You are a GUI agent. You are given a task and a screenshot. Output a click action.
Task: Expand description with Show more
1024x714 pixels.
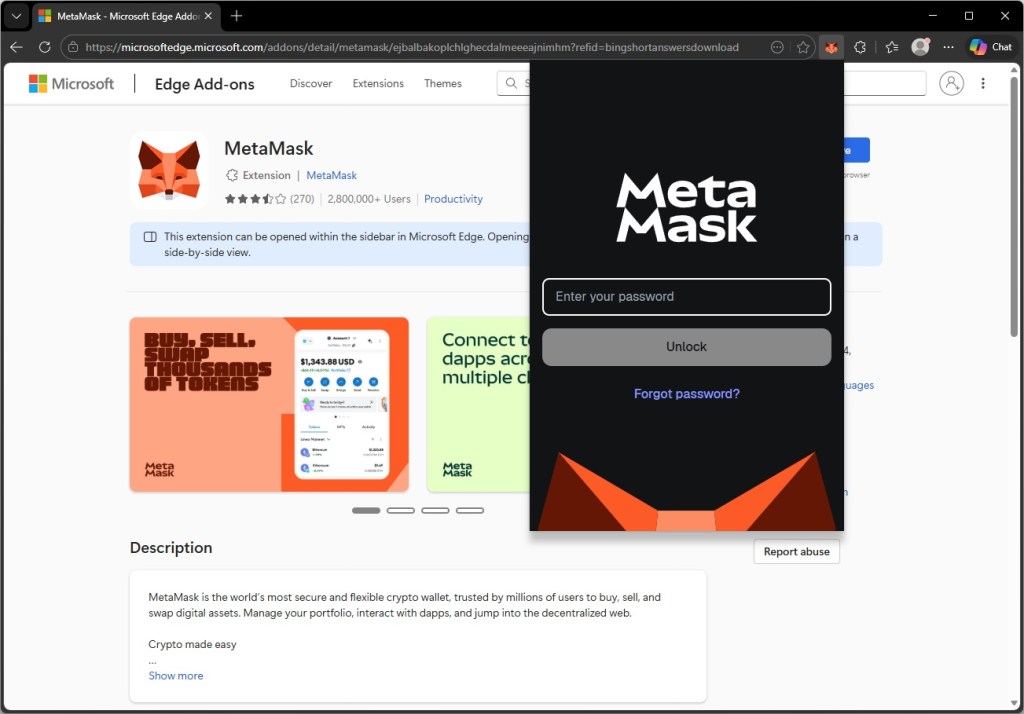click(x=176, y=676)
